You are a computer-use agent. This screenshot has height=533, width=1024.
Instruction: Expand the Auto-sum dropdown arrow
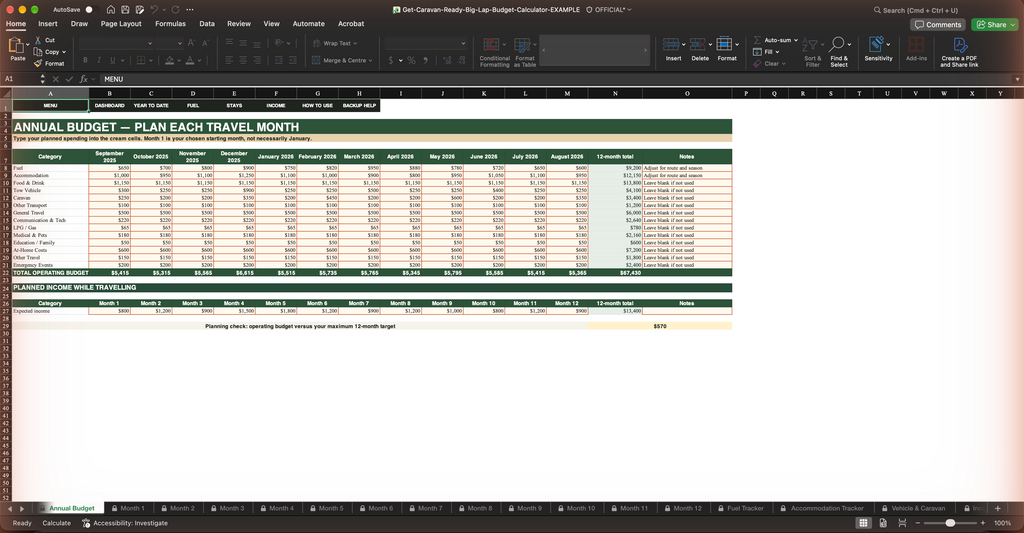point(795,40)
